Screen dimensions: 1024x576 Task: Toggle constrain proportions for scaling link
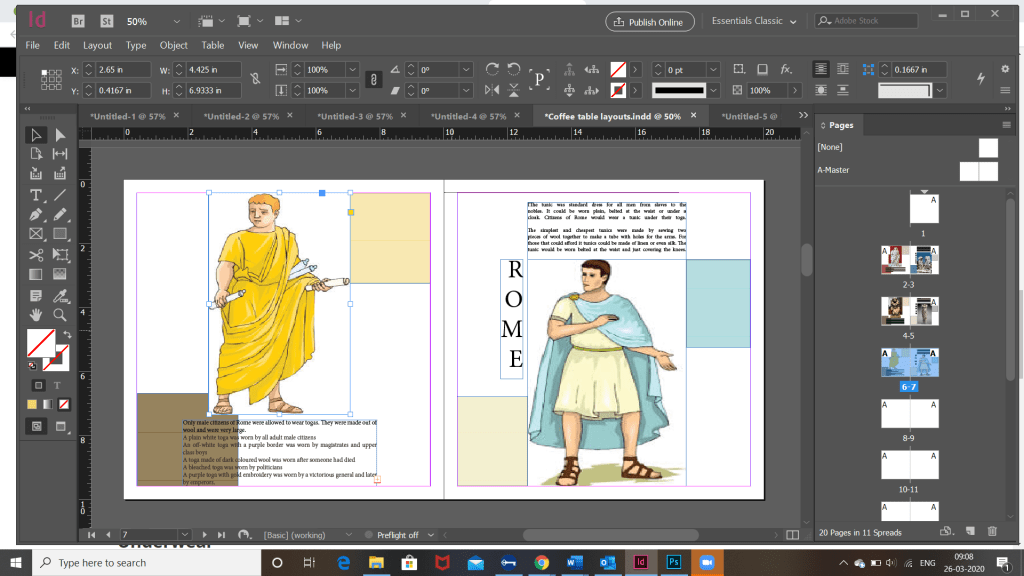click(x=373, y=79)
